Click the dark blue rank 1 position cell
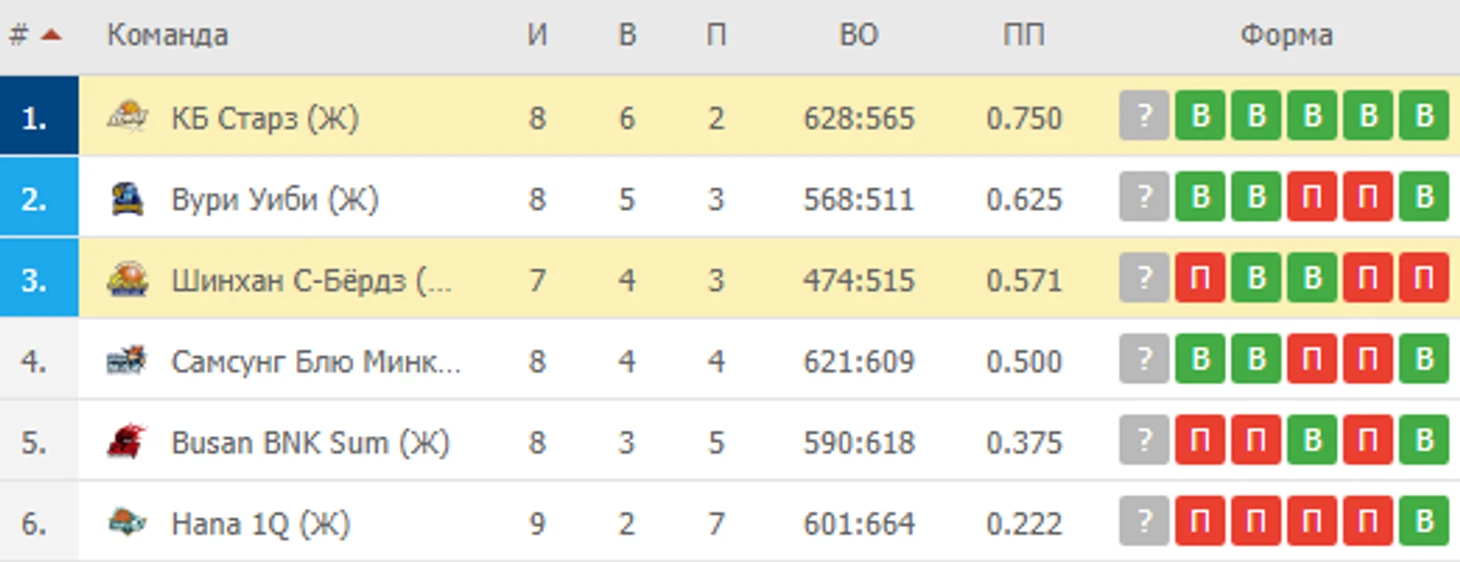The image size is (1460, 562). pos(39,118)
